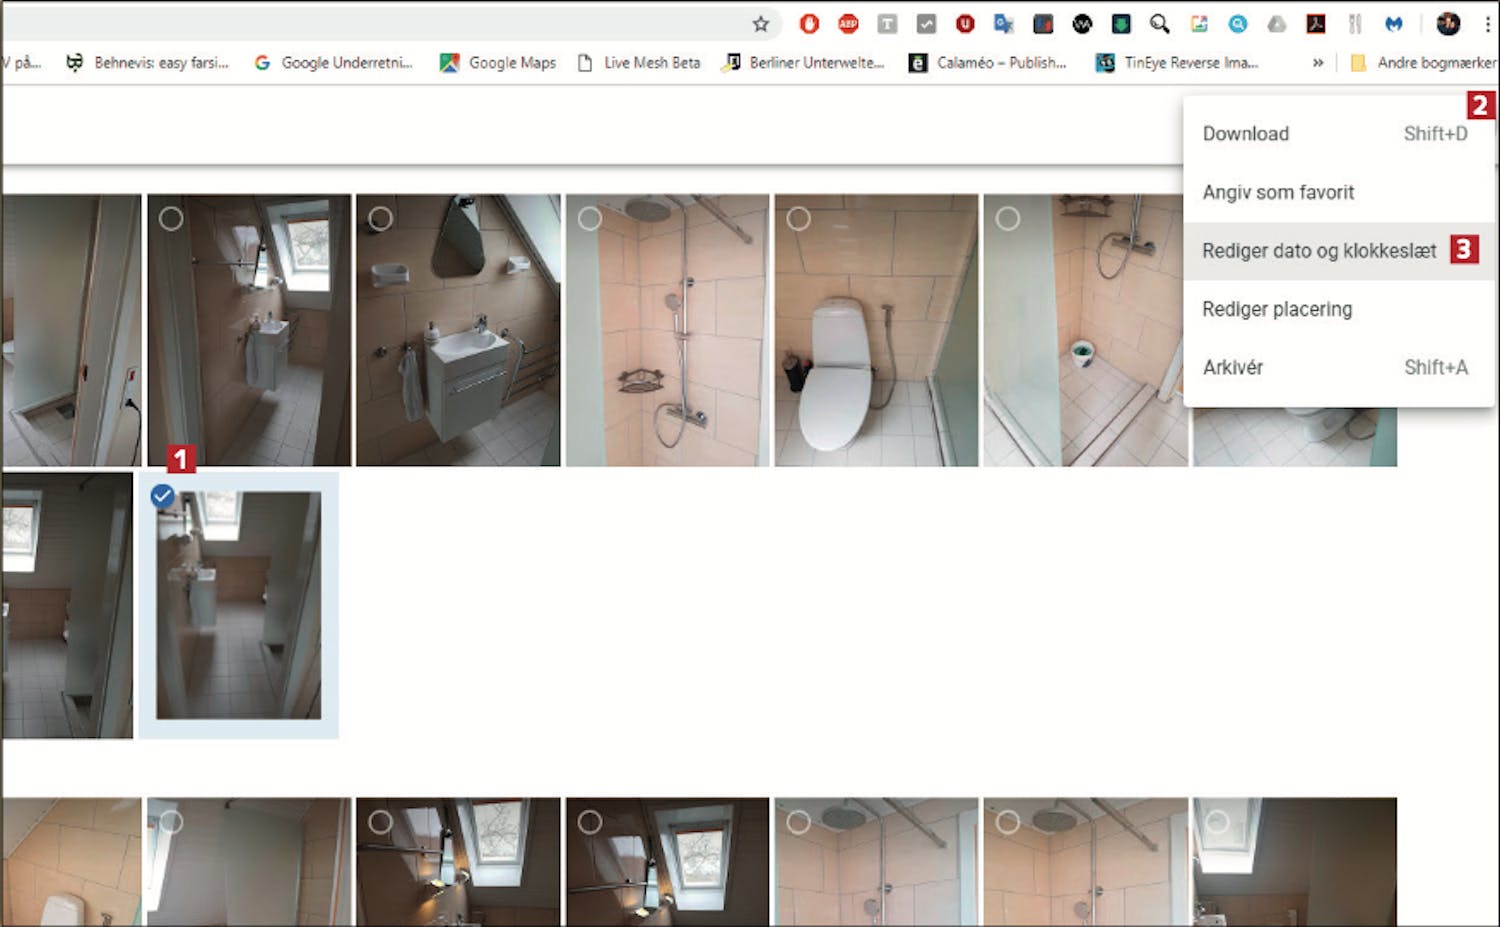Click the gray T extension icon
The width and height of the screenshot is (1500, 927).
coord(887,24)
